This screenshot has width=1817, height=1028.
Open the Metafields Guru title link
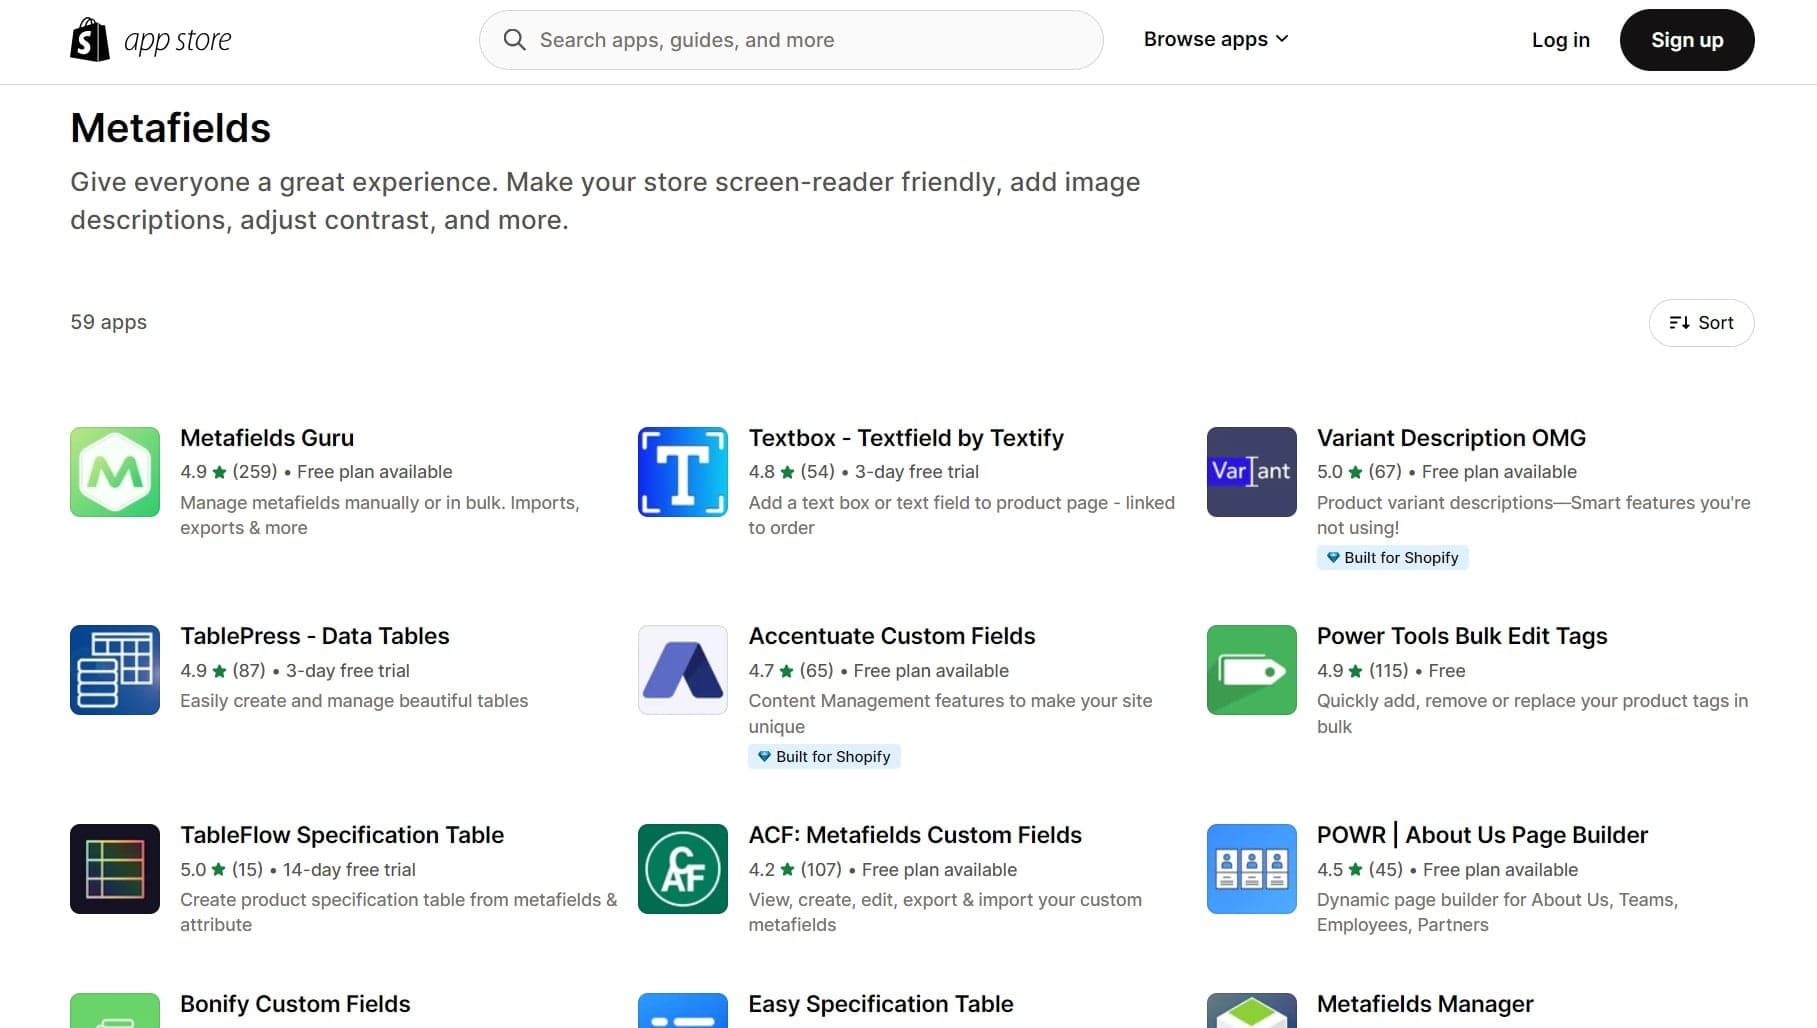coord(267,438)
